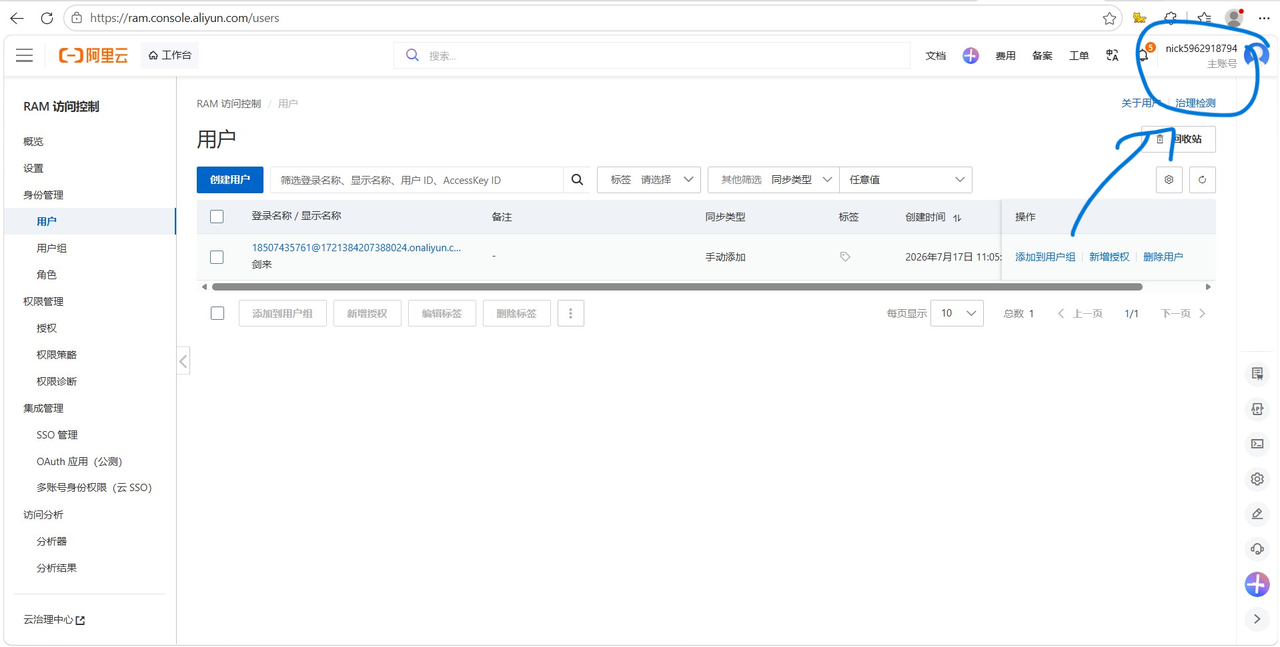Tick the checkbox for user 剑来
The image size is (1280, 647).
pyautogui.click(x=217, y=257)
